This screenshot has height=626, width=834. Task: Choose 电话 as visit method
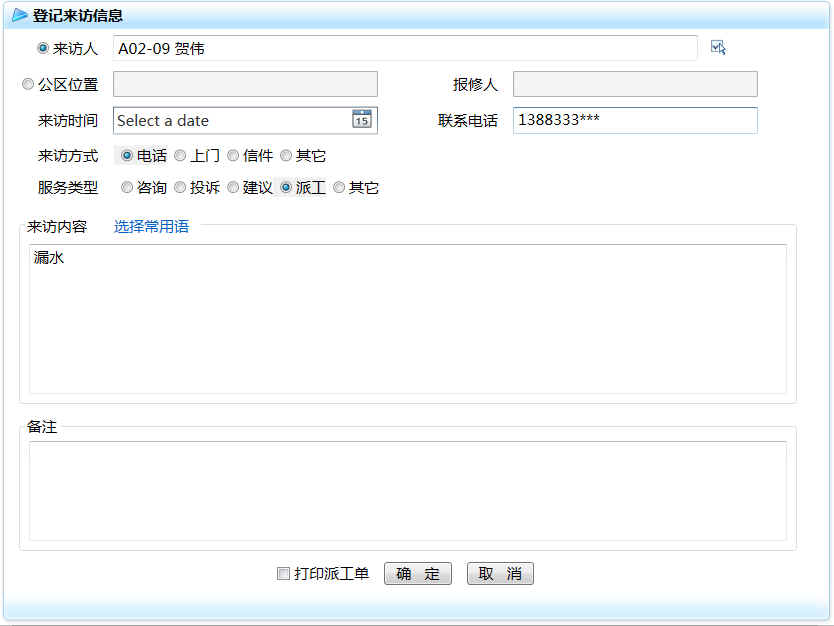(127, 155)
